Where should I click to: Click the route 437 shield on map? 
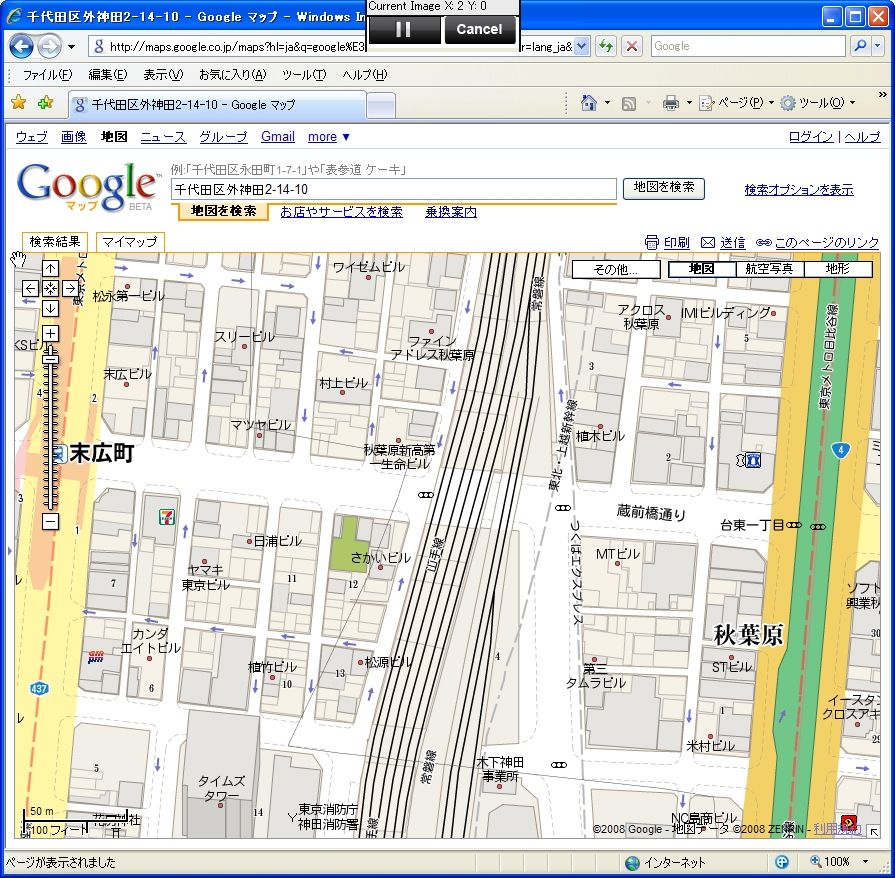point(39,688)
